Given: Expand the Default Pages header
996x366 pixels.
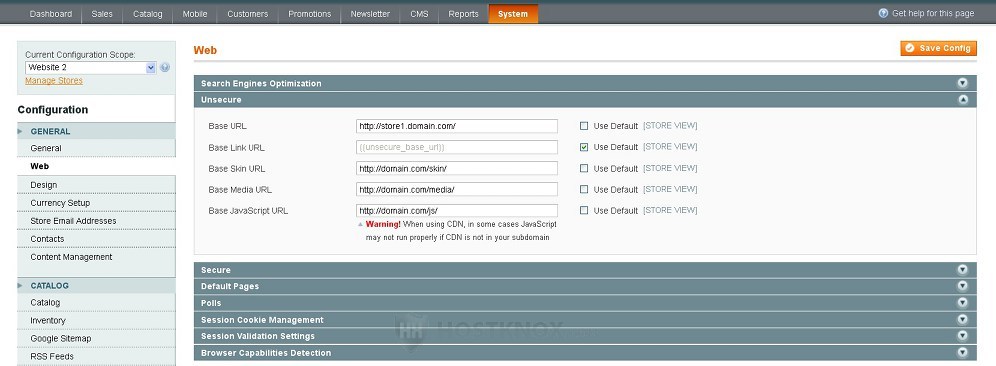Looking at the screenshot, I should (585, 286).
